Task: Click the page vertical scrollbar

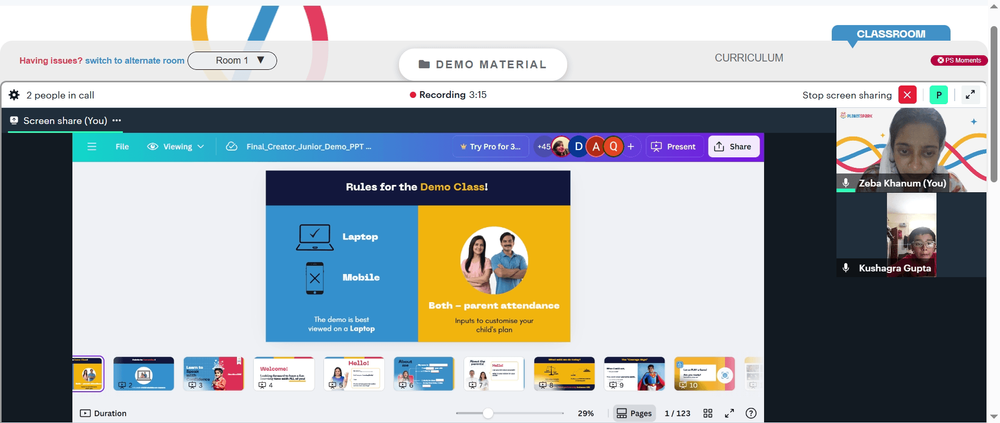Action: tap(995, 103)
